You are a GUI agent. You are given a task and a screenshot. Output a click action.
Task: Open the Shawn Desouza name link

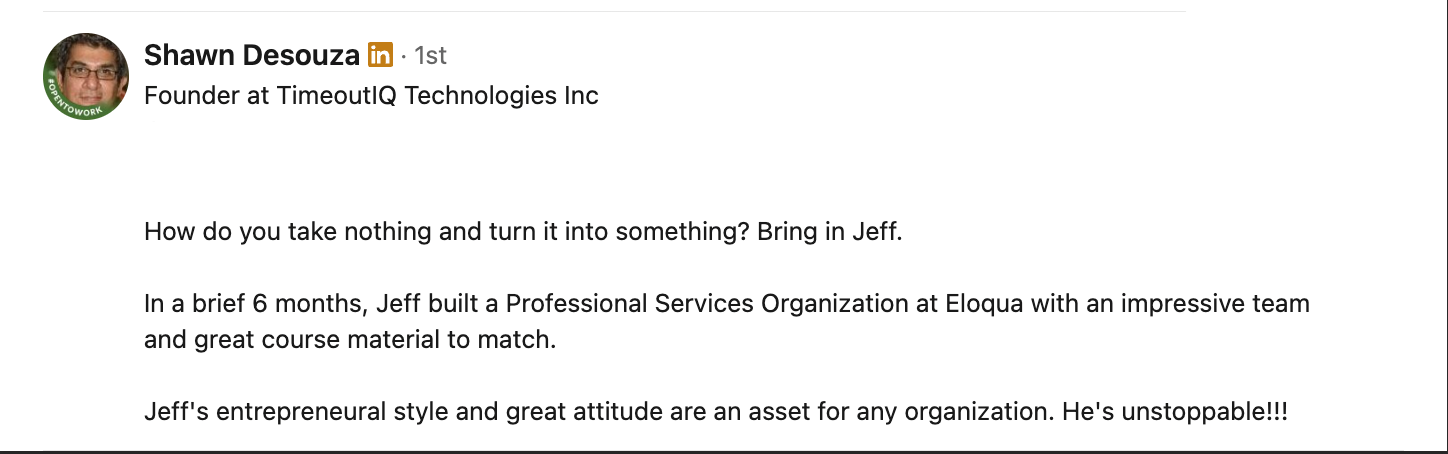(x=252, y=55)
